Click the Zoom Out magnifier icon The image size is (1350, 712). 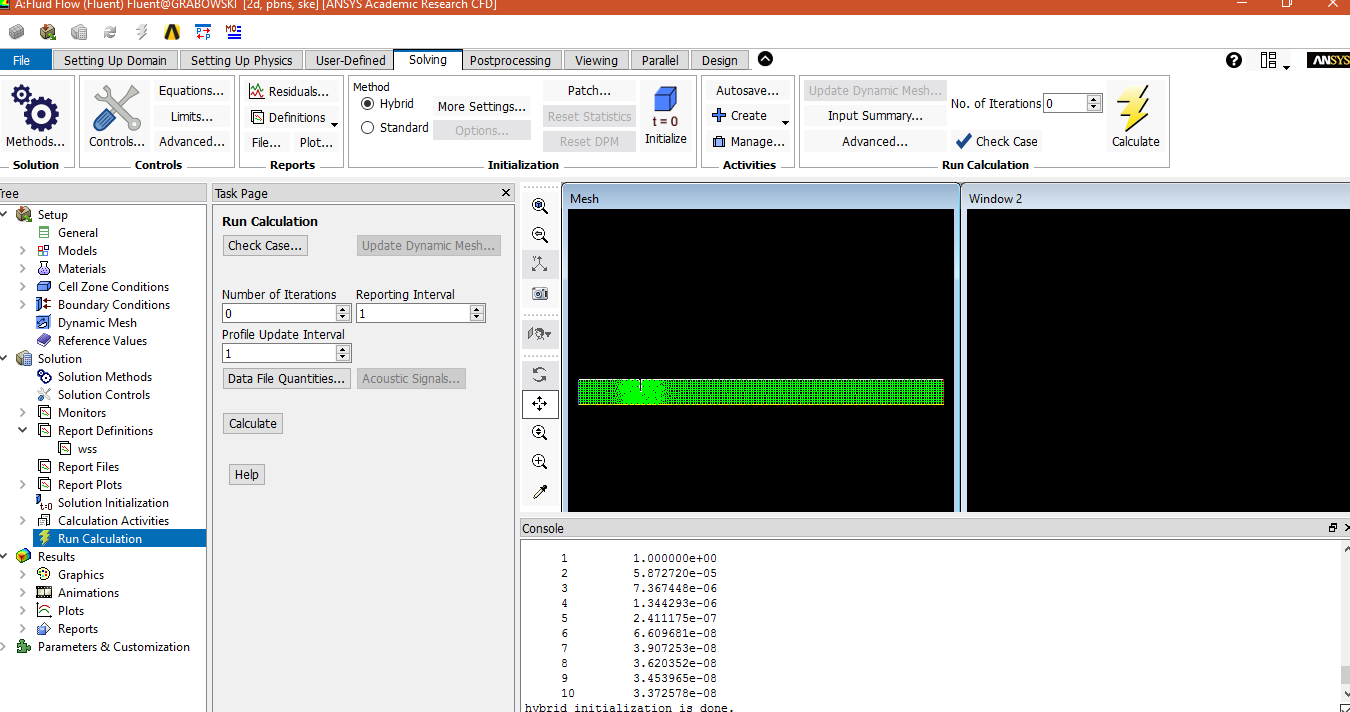pyautogui.click(x=540, y=235)
